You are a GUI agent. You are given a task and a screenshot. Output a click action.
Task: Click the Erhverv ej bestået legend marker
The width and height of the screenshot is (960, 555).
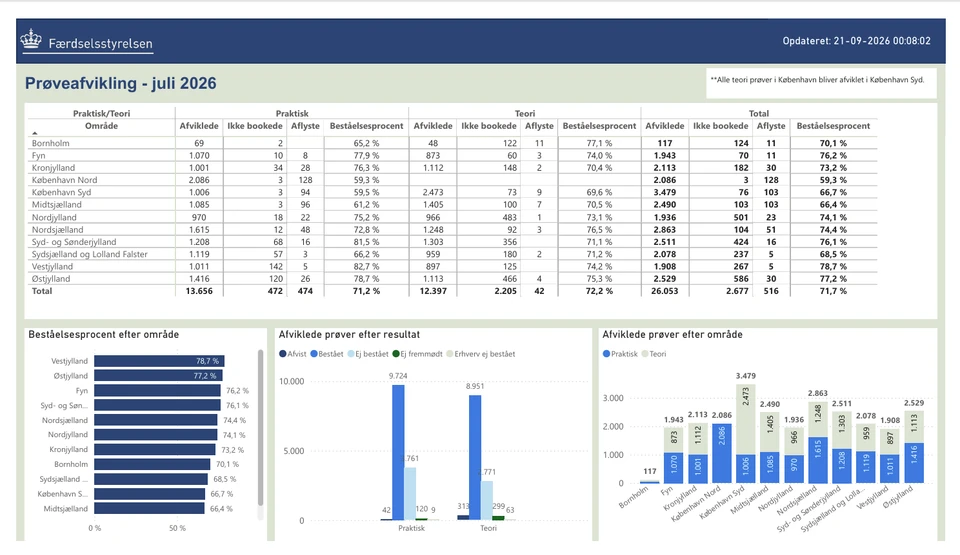point(450,354)
